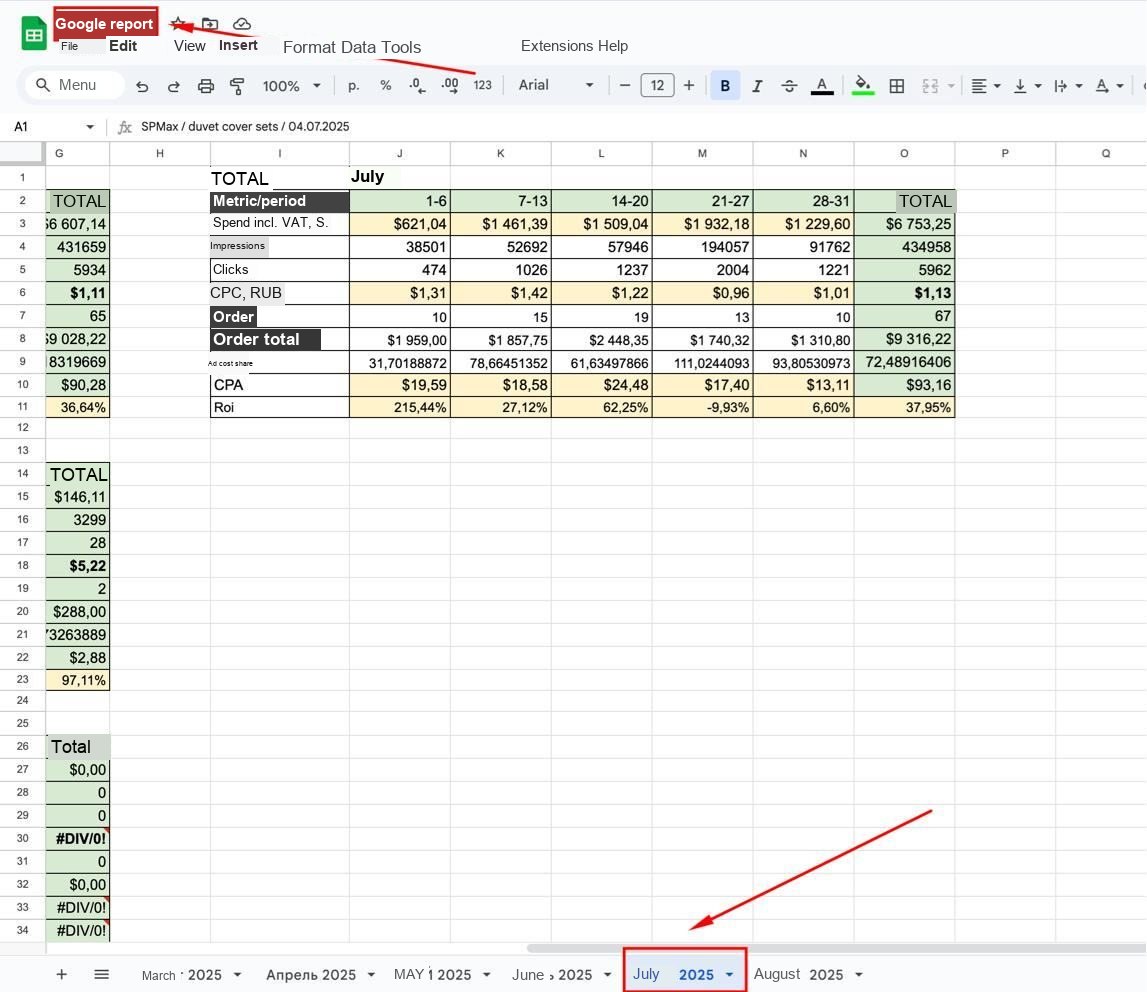The height and width of the screenshot is (992, 1147).
Task: Click the Undo arrow
Action: pos(142,86)
